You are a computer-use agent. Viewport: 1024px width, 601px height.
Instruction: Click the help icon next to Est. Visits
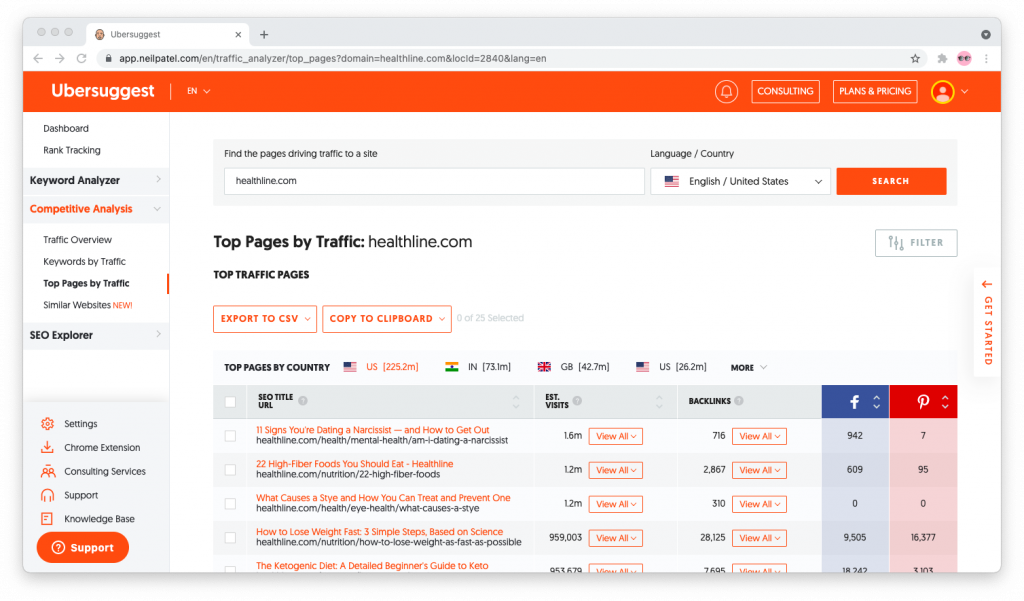pyautogui.click(x=577, y=400)
